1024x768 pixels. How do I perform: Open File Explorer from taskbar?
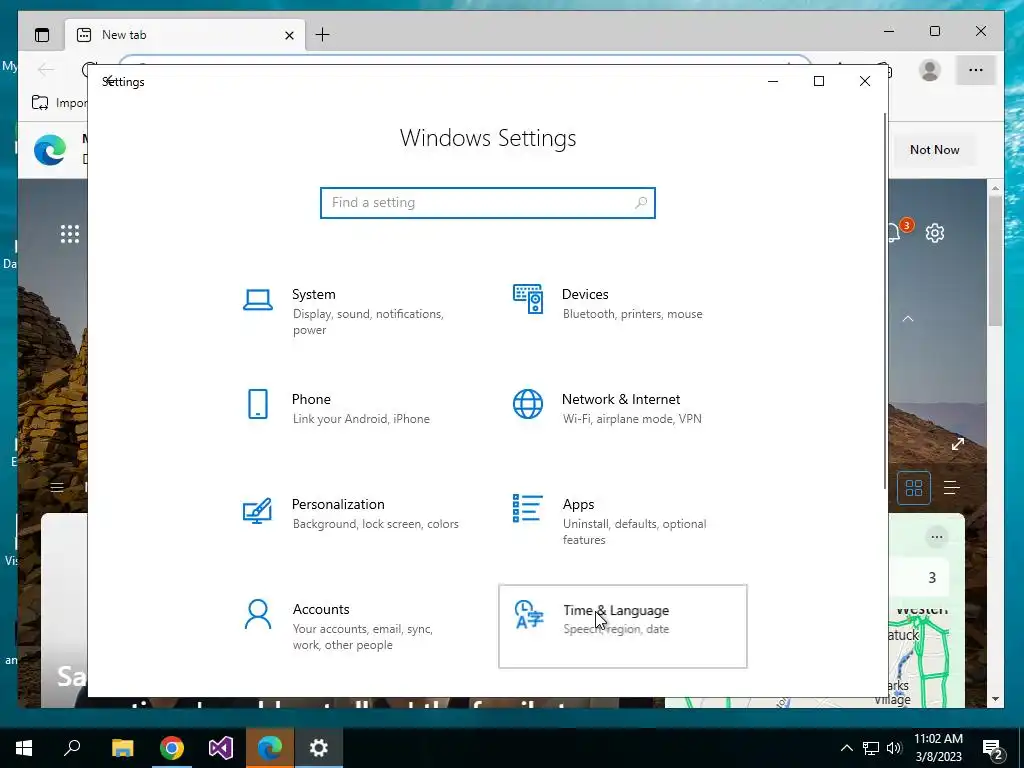[x=122, y=748]
